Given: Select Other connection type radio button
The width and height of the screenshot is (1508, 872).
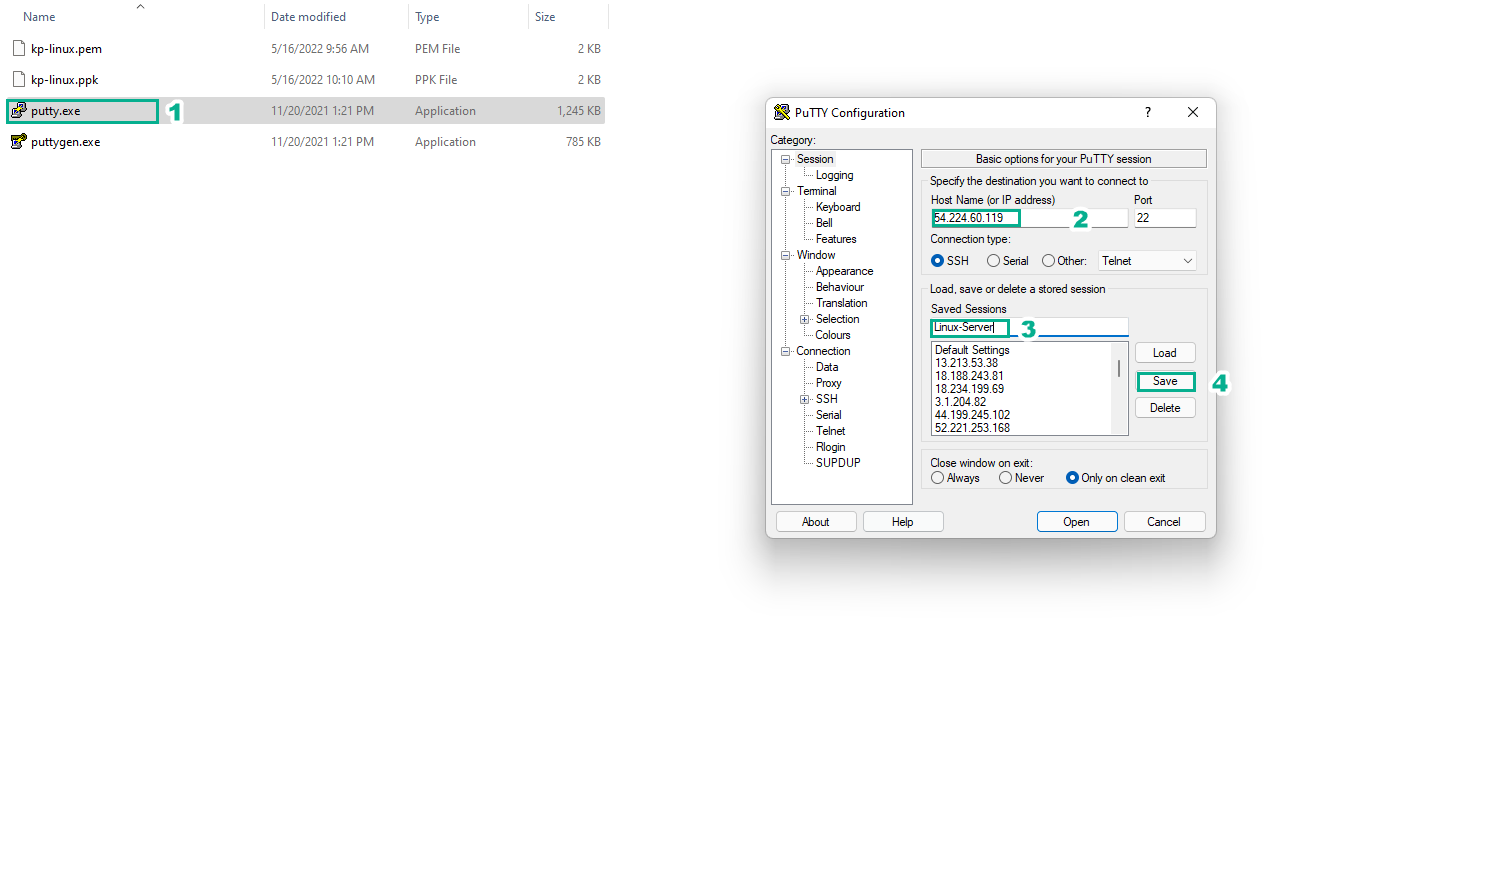Looking at the screenshot, I should click(x=1048, y=261).
